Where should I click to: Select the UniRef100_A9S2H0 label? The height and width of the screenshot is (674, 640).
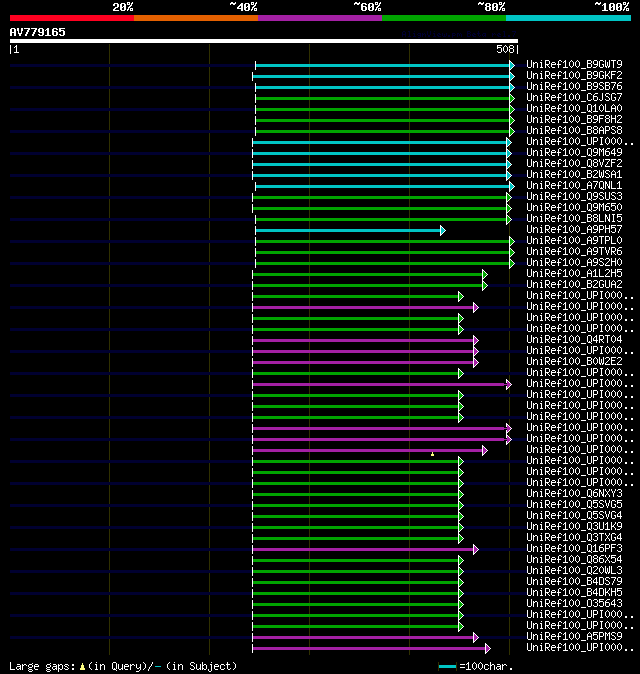click(574, 263)
